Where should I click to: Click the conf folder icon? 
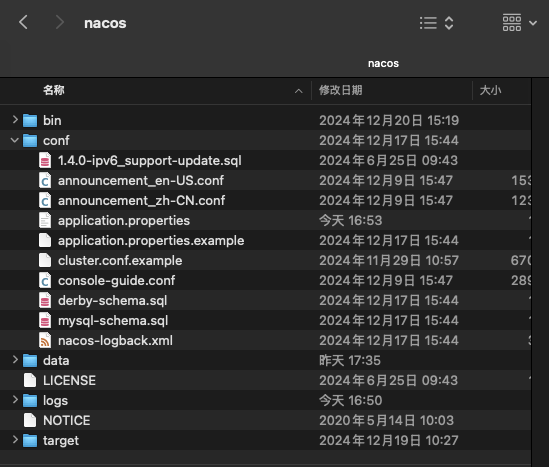tap(30, 140)
